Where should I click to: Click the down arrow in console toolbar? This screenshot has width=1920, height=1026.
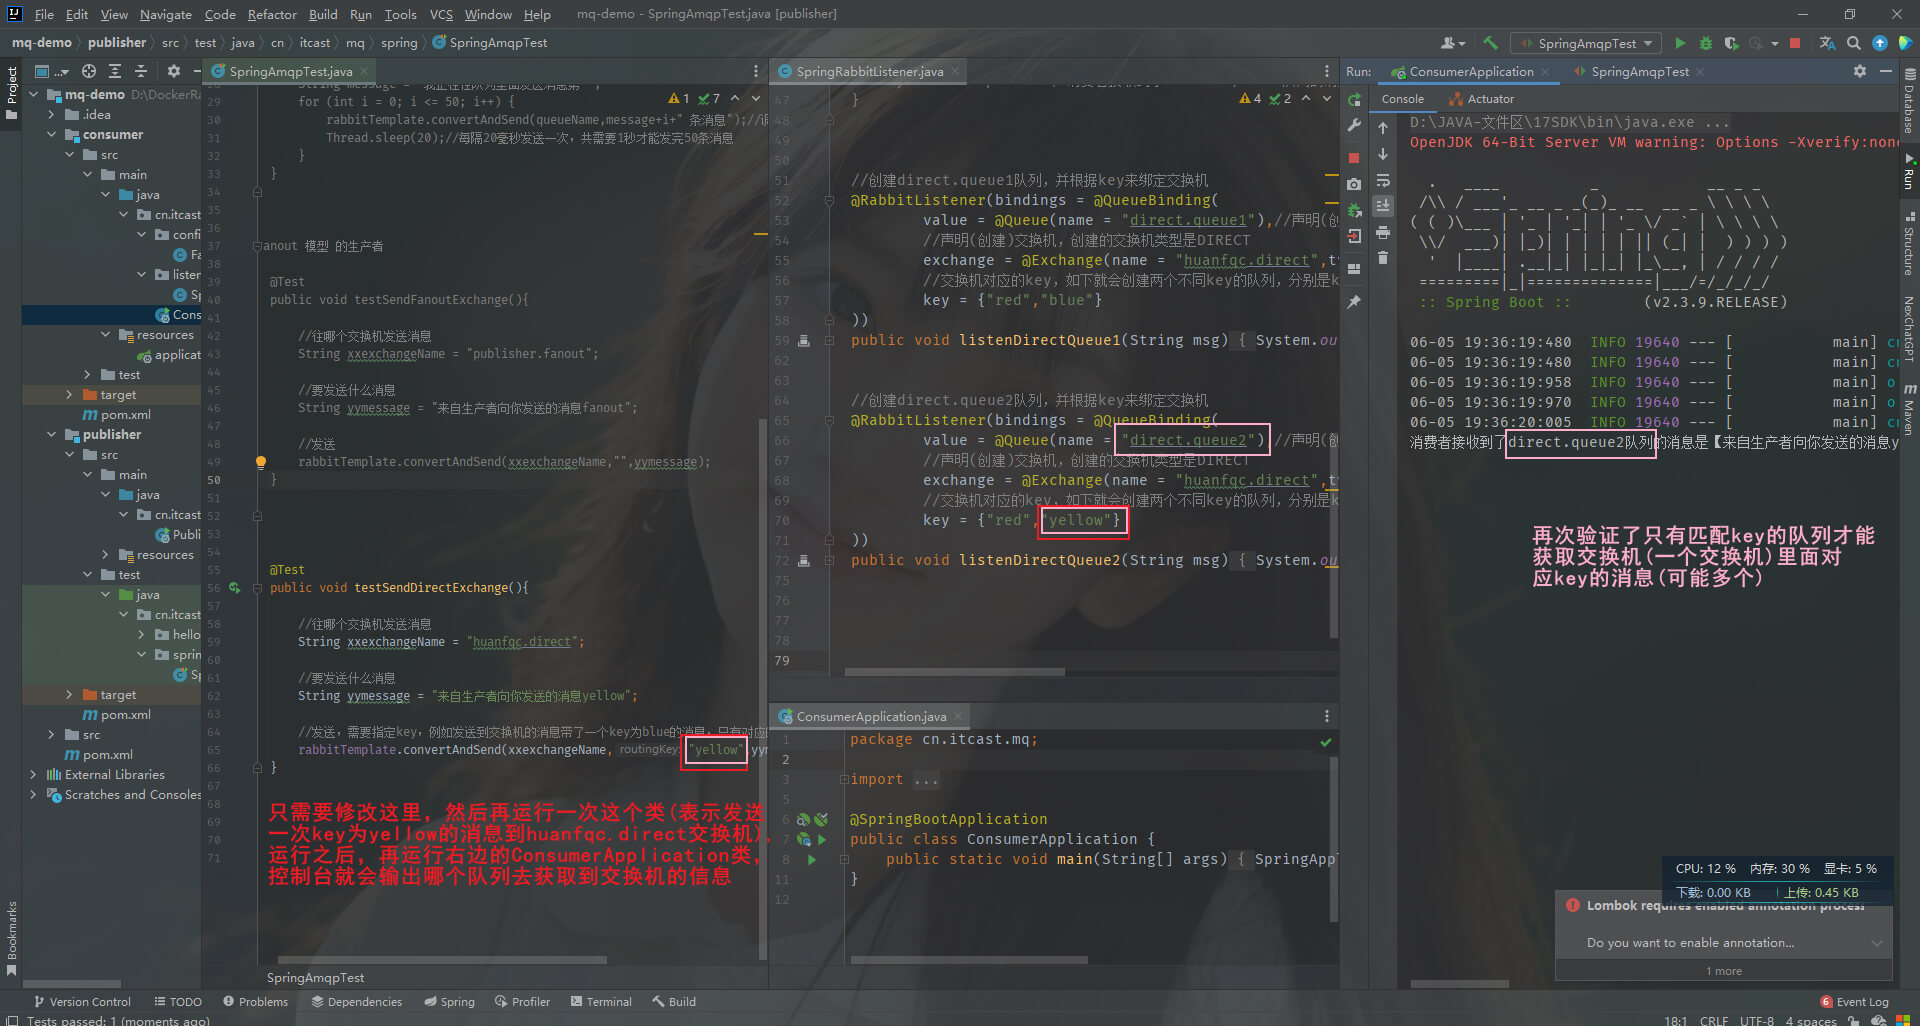pyautogui.click(x=1383, y=154)
